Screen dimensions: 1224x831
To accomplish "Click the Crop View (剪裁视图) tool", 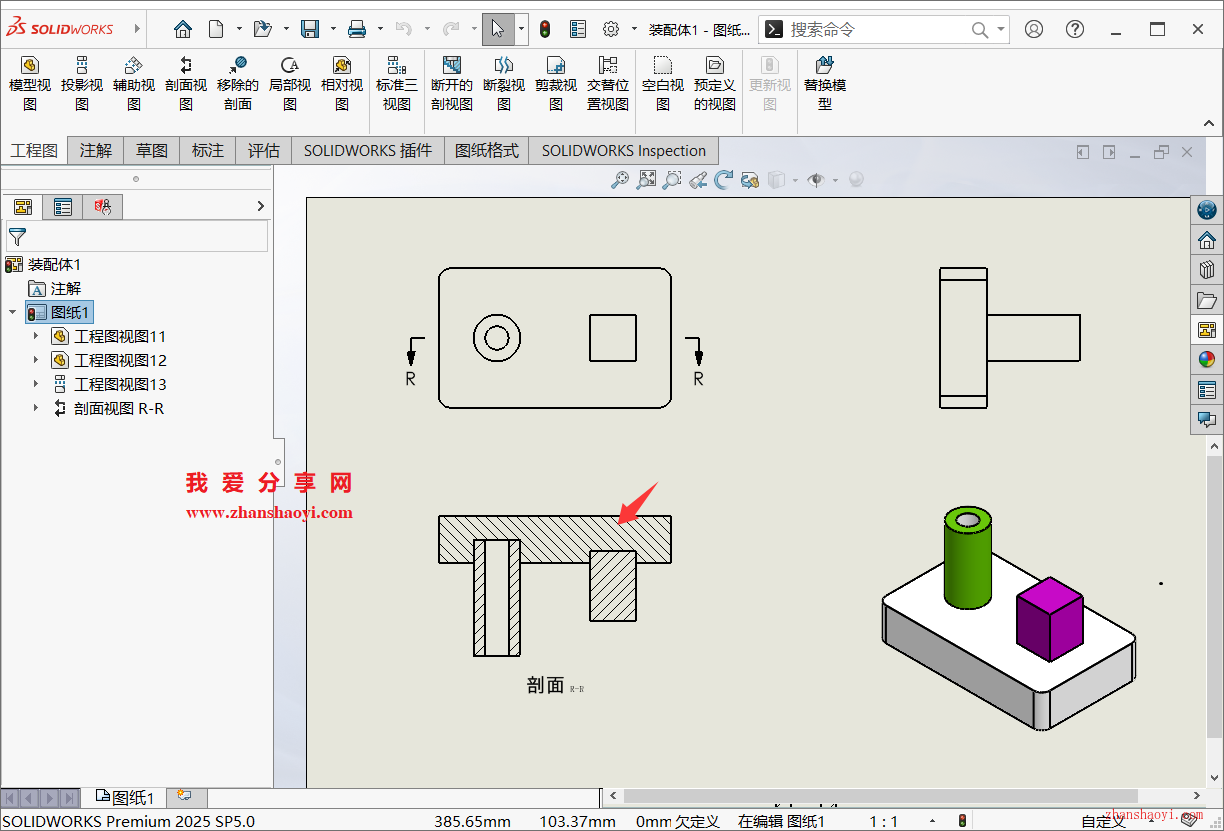I will (556, 83).
